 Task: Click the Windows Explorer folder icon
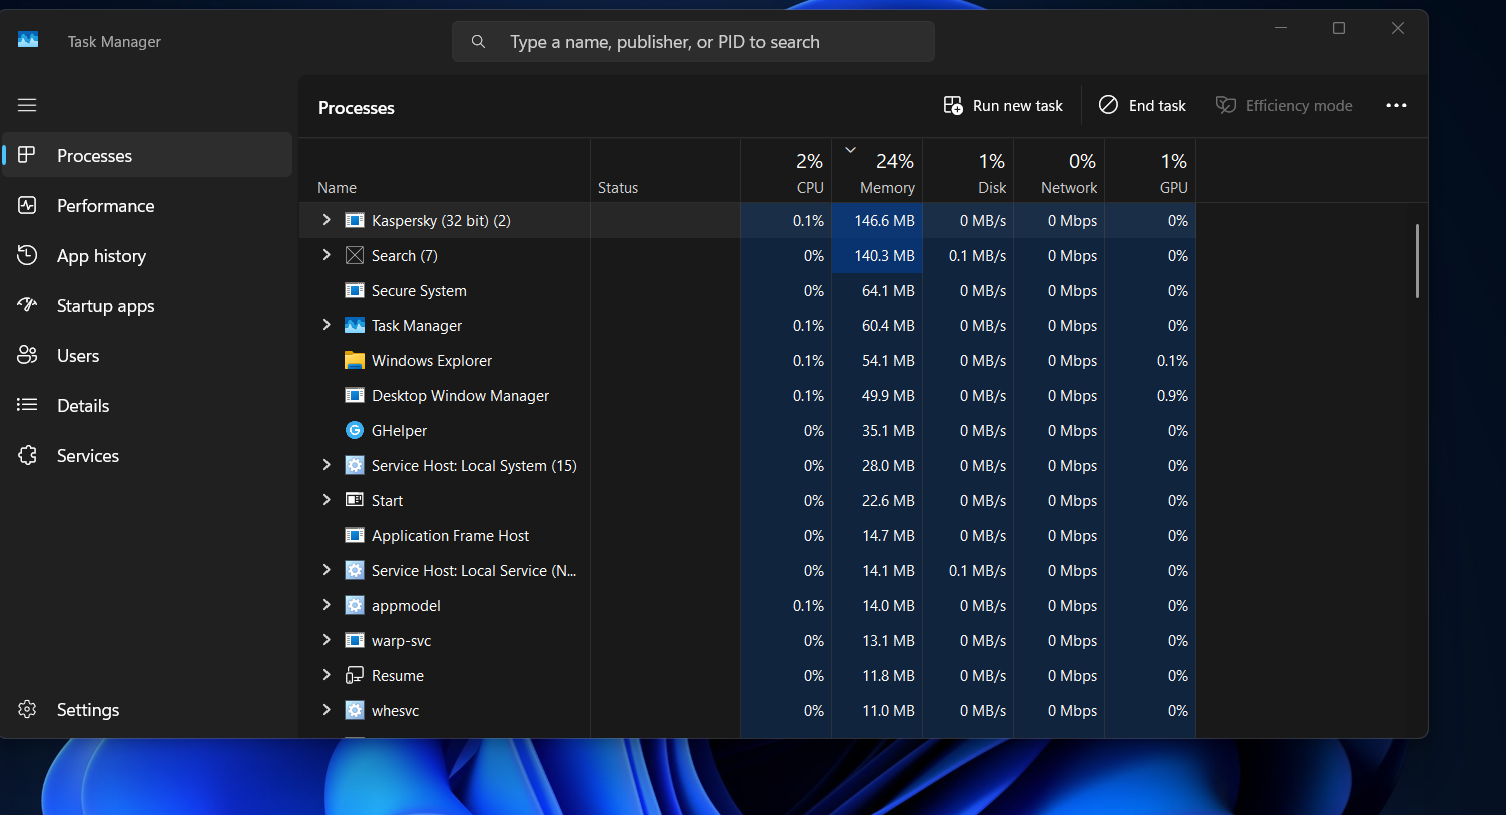(354, 360)
